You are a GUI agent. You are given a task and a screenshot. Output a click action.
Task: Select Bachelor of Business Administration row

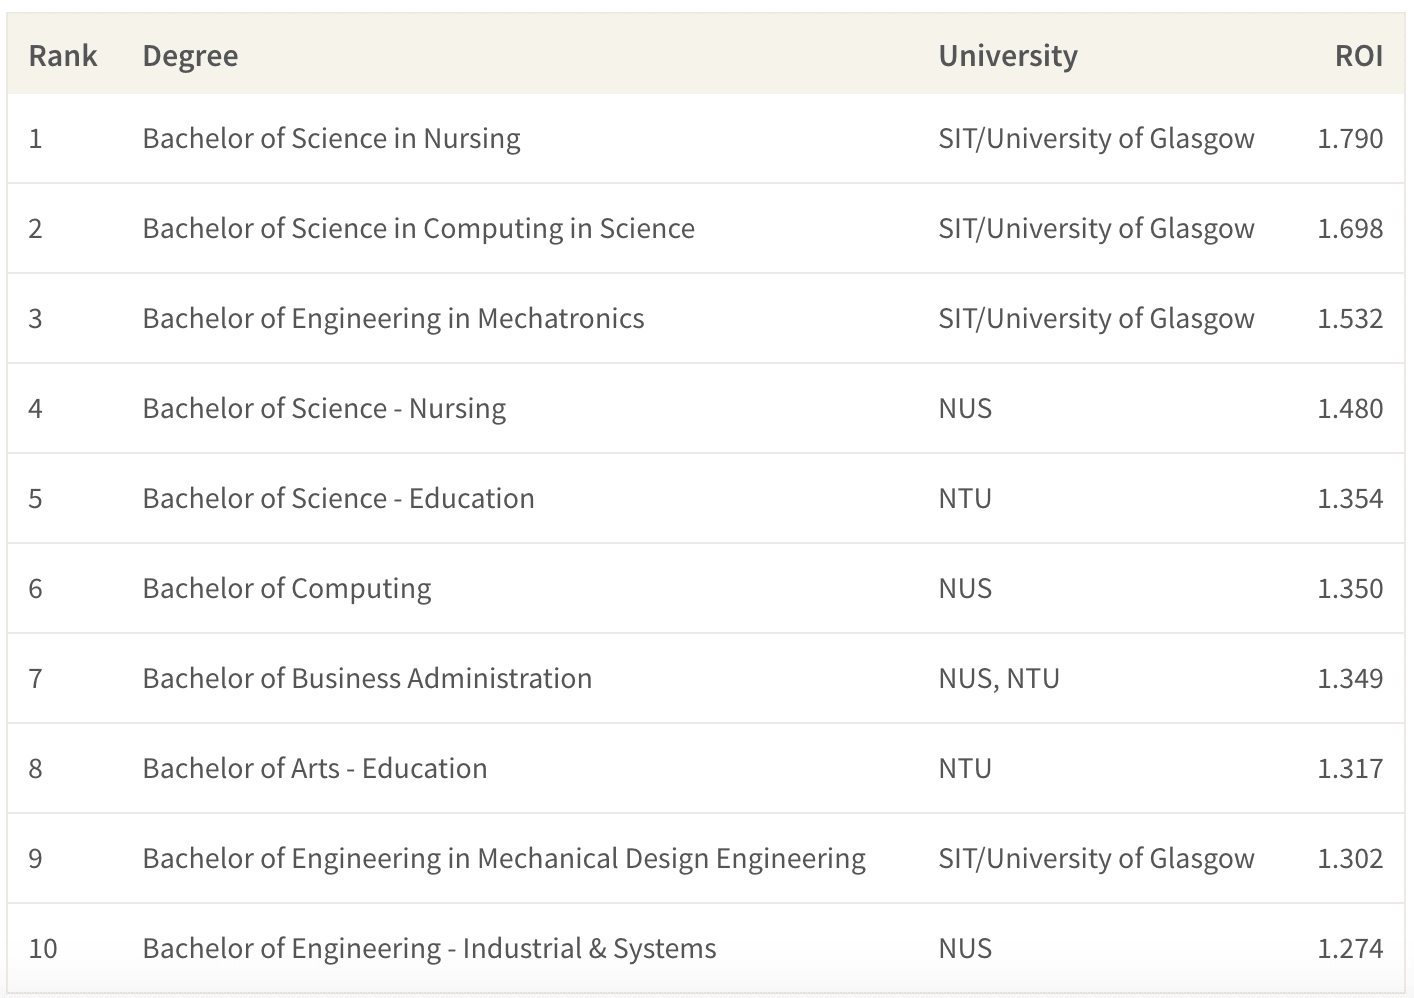[x=706, y=678]
